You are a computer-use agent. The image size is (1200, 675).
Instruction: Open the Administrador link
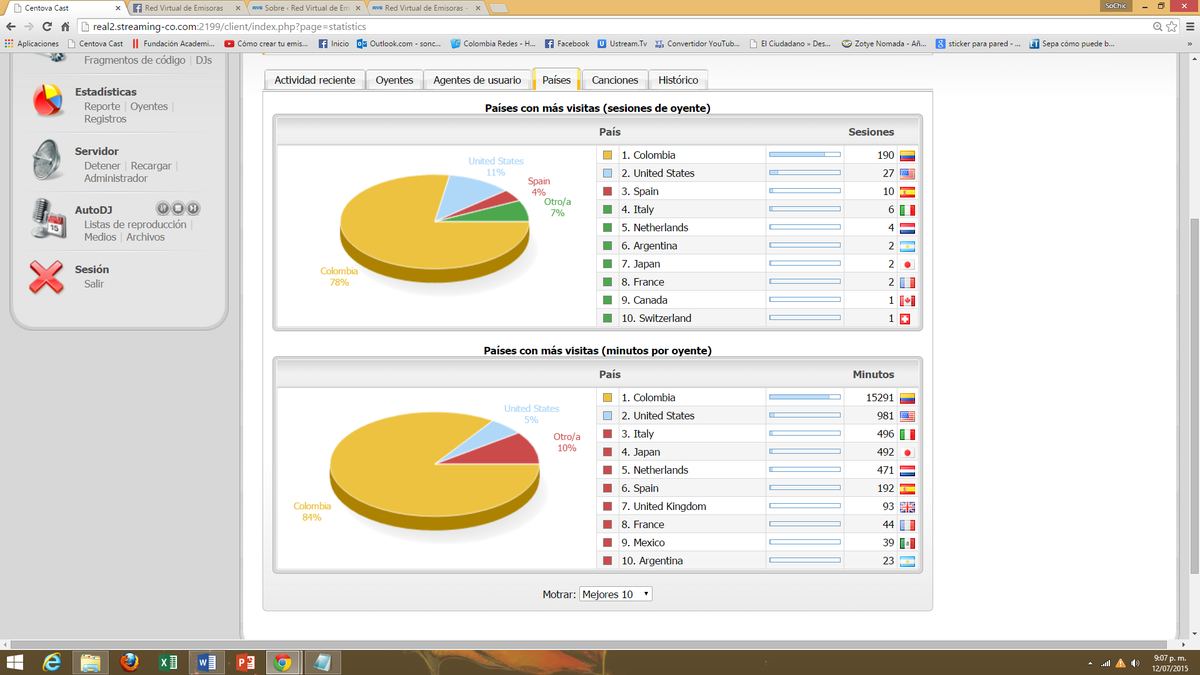116,179
